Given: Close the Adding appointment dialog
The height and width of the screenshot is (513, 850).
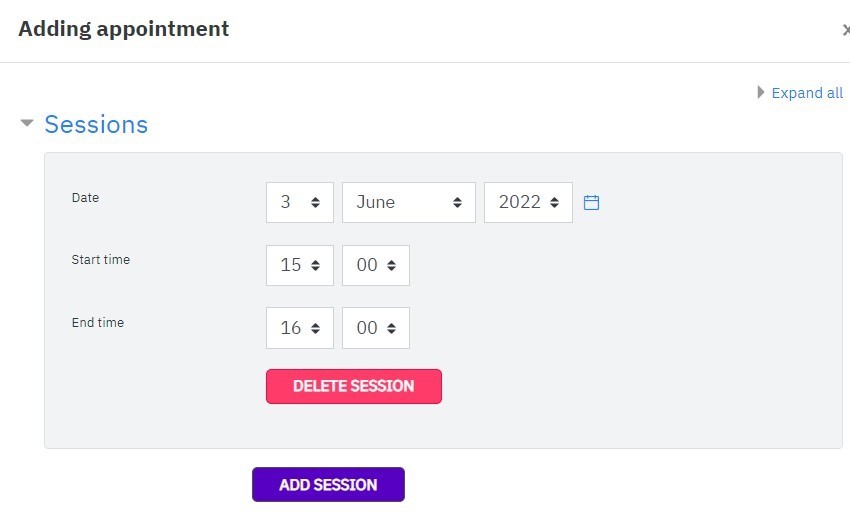Looking at the screenshot, I should coord(846,29).
